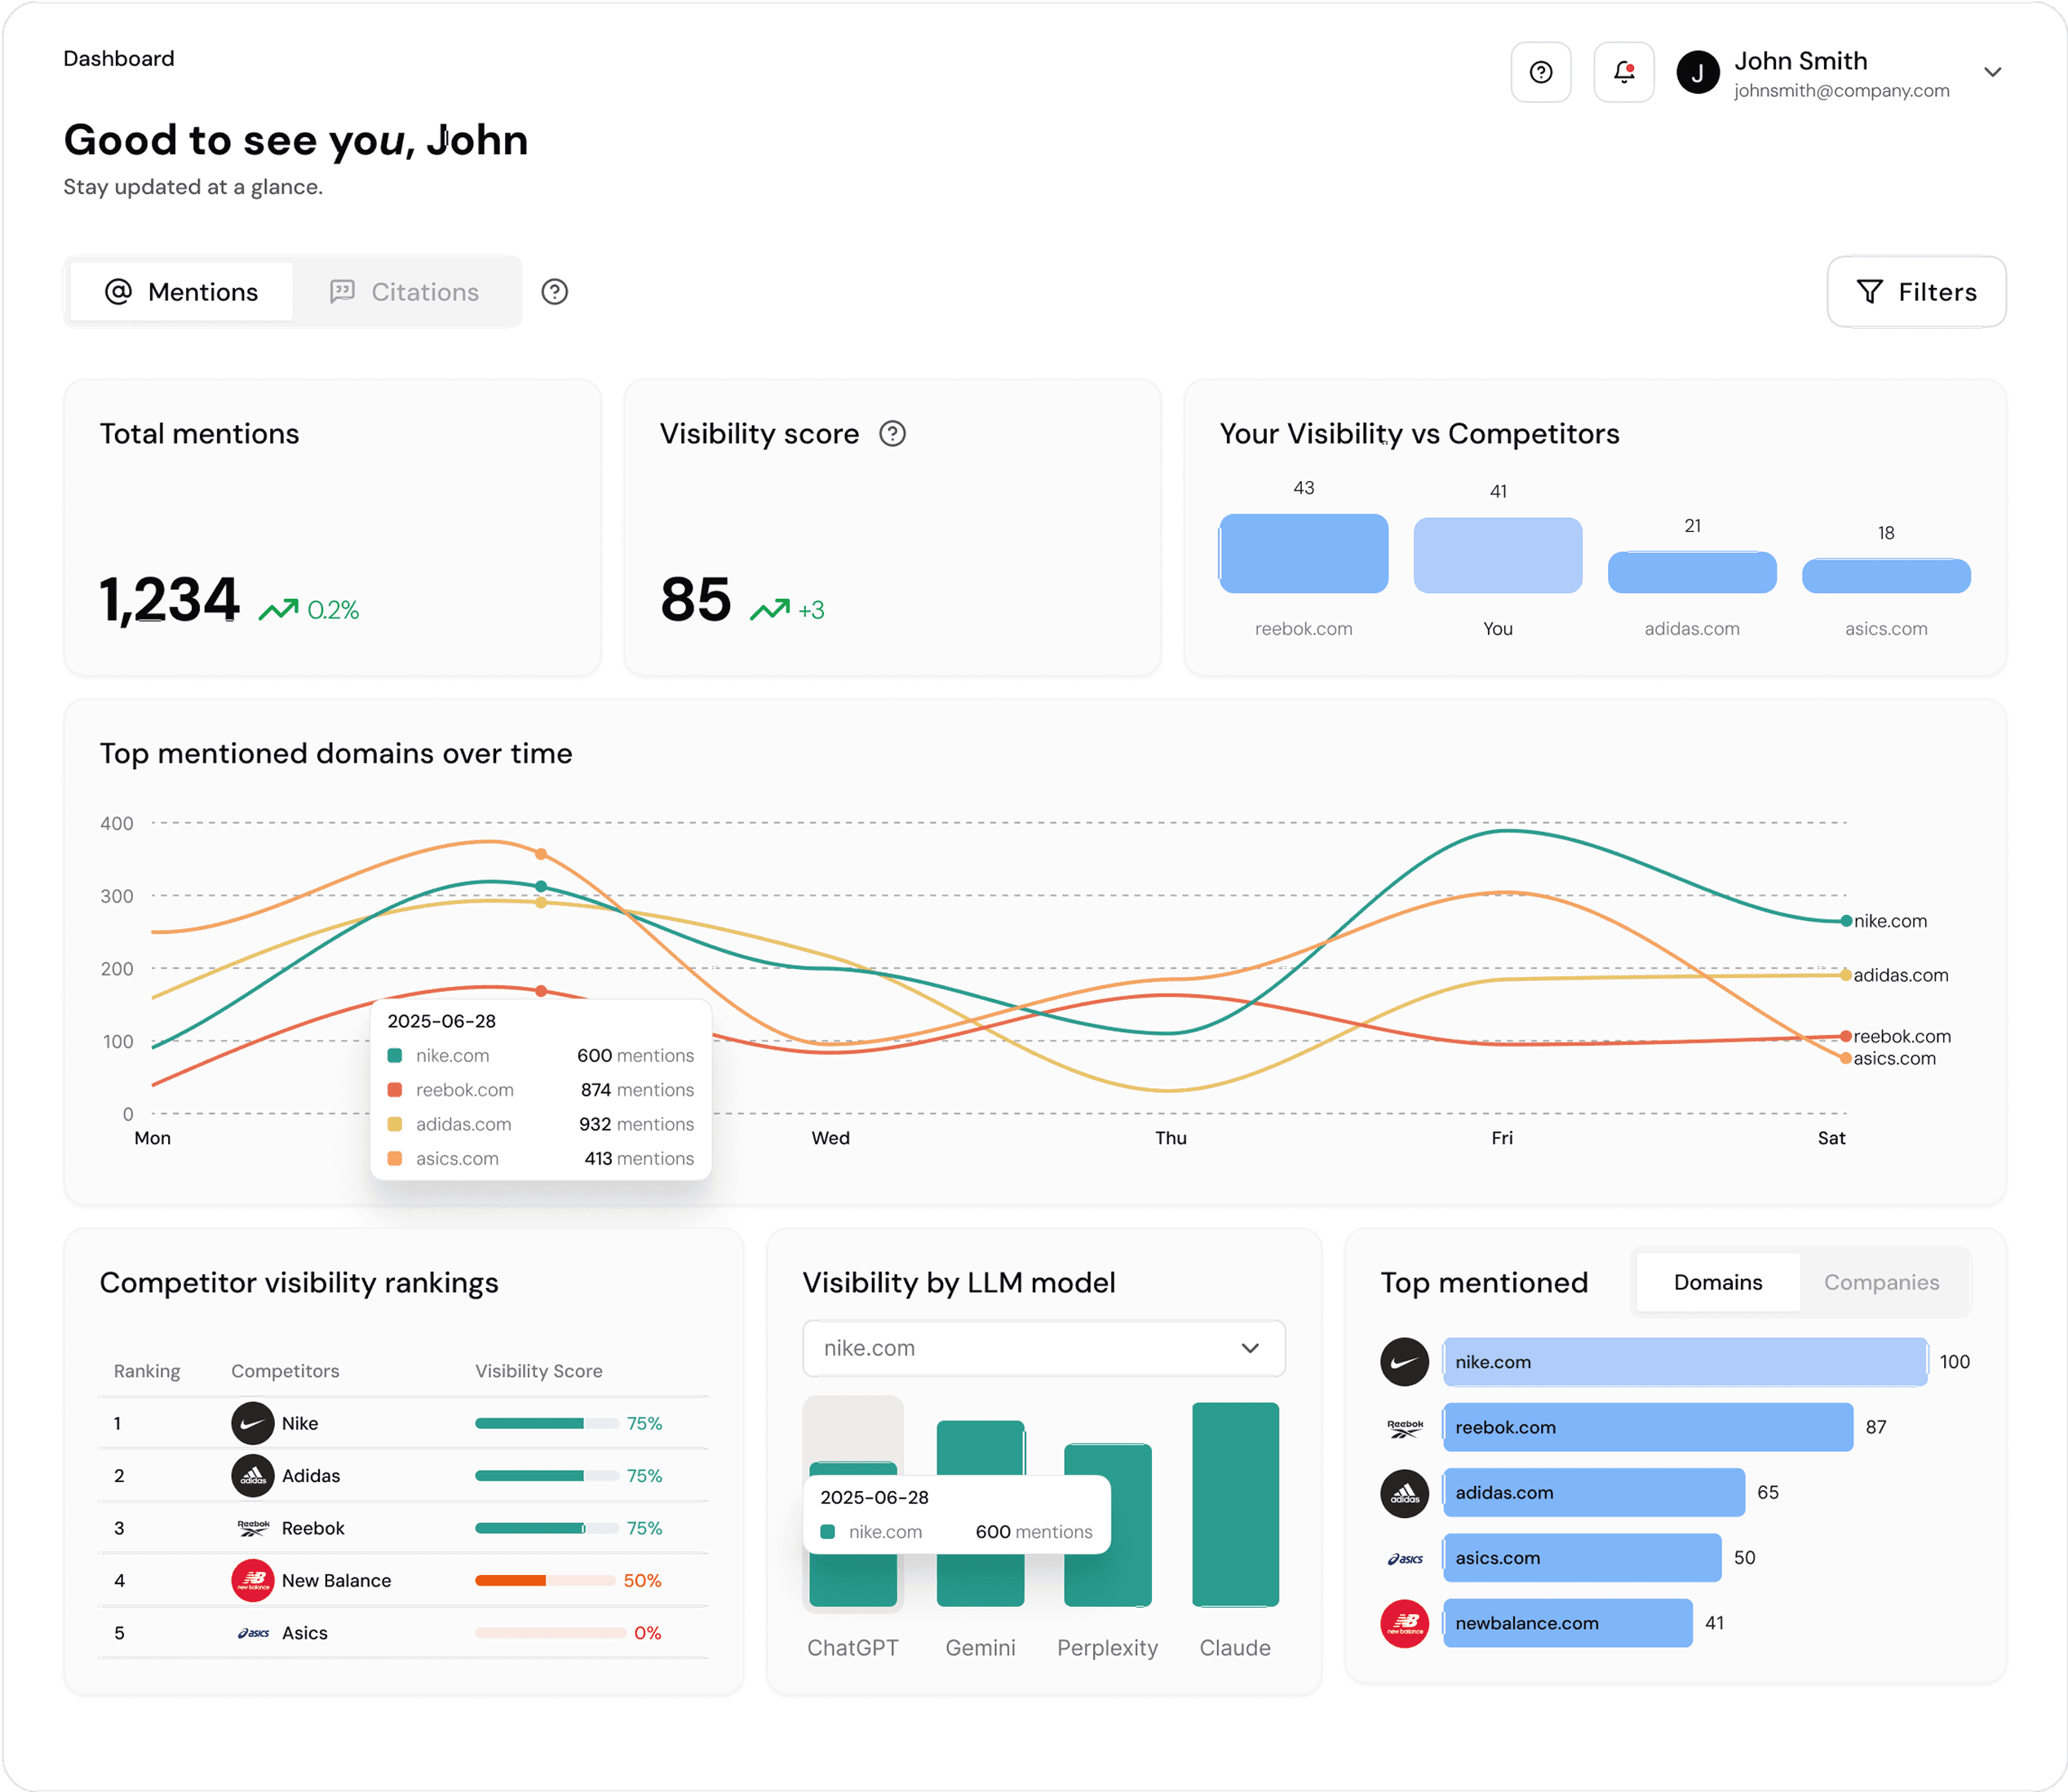
Task: Click the Reebok logo in Top mentioned
Action: point(1404,1428)
